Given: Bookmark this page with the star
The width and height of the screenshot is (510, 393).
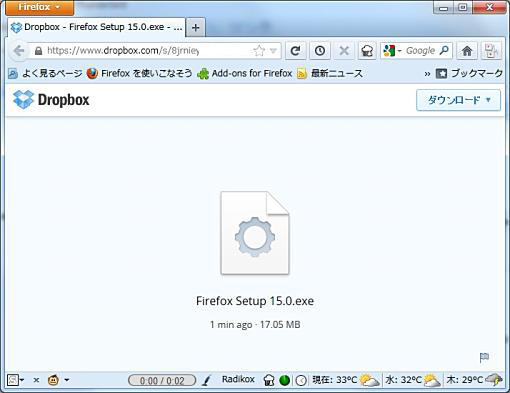Looking at the screenshot, I should (x=259, y=51).
